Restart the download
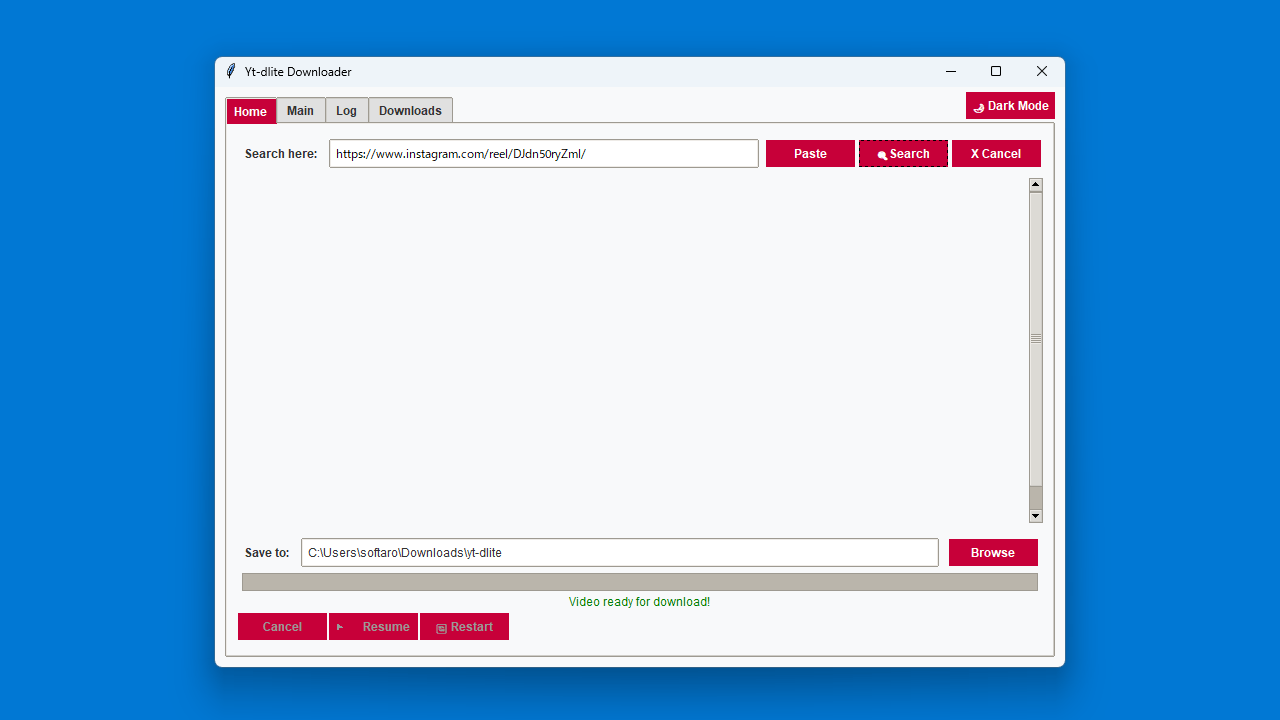This screenshot has width=1280, height=720. tap(464, 627)
